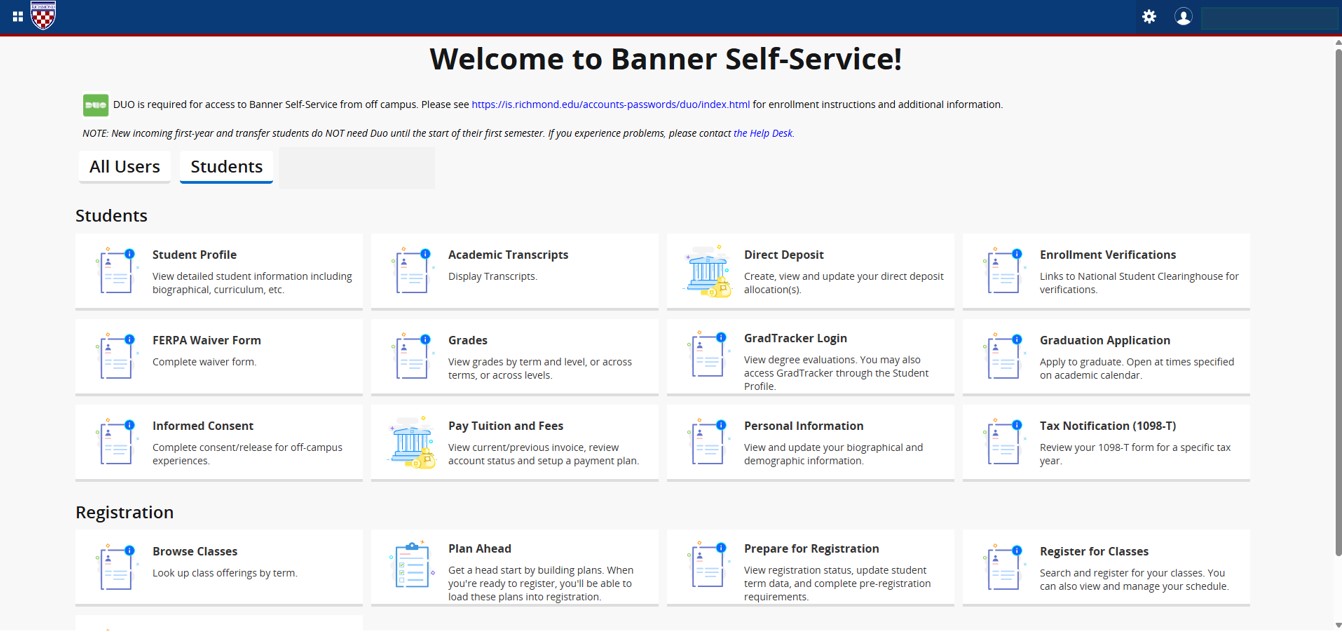Click the green DUO logo icon
The height and width of the screenshot is (632, 1342).
coord(95,105)
